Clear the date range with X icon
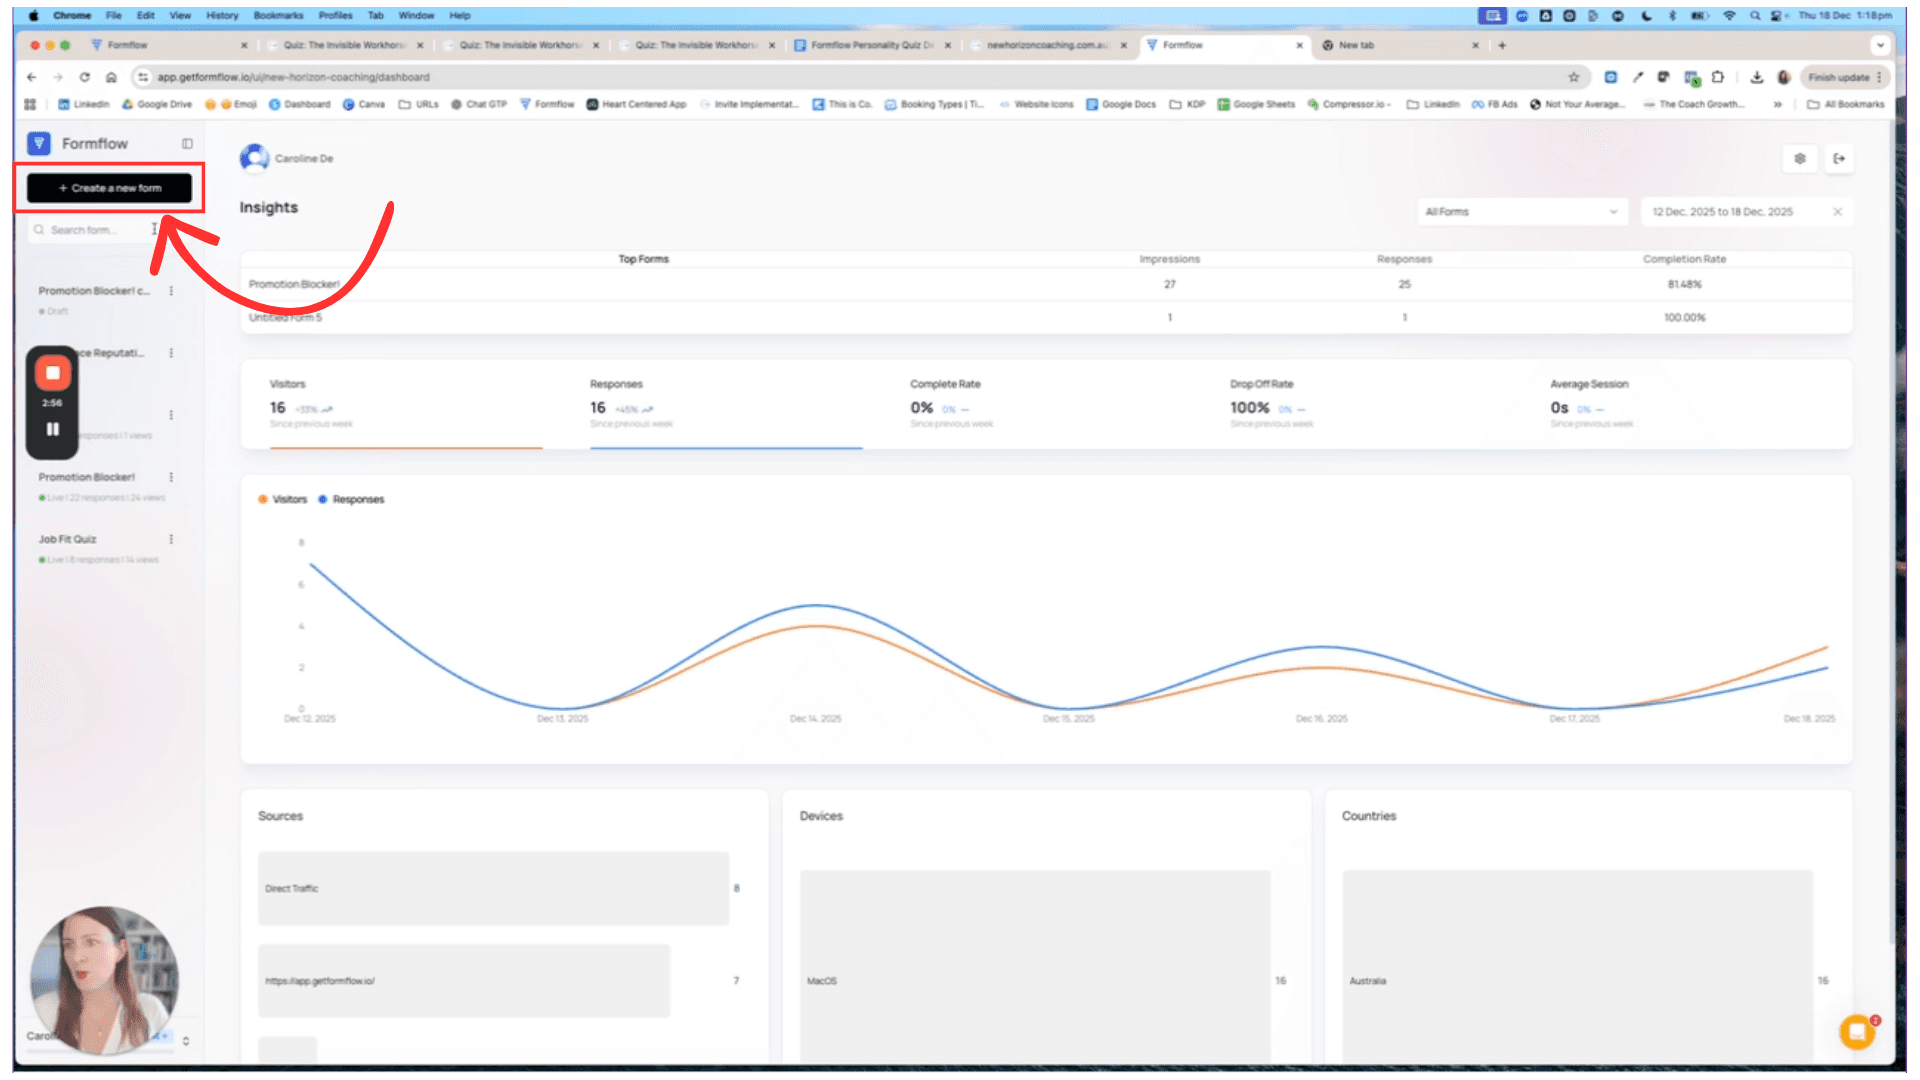Screen dimensions: 1920x1080 point(1837,212)
